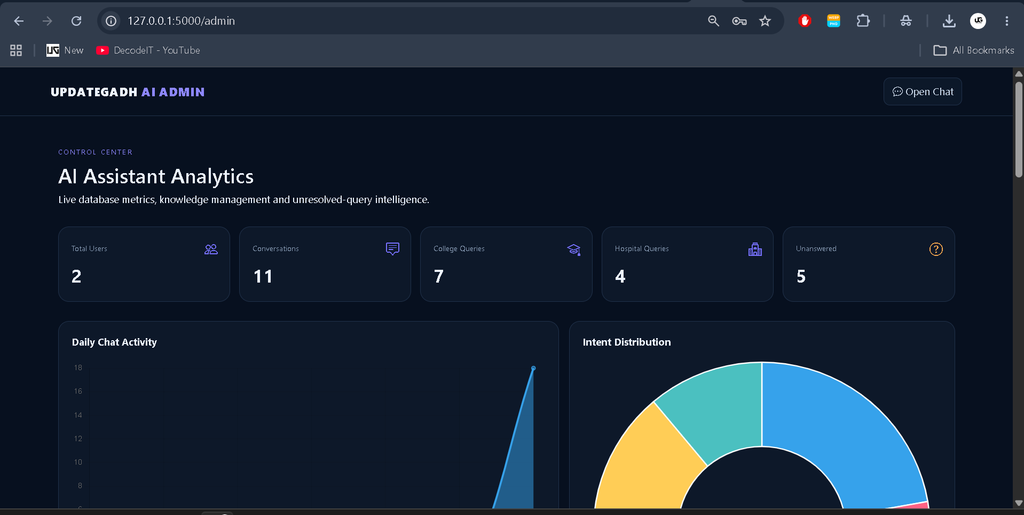Viewport: 1024px width, 515px height.
Task: Click the Unanswered count 5
Action: [x=801, y=277]
